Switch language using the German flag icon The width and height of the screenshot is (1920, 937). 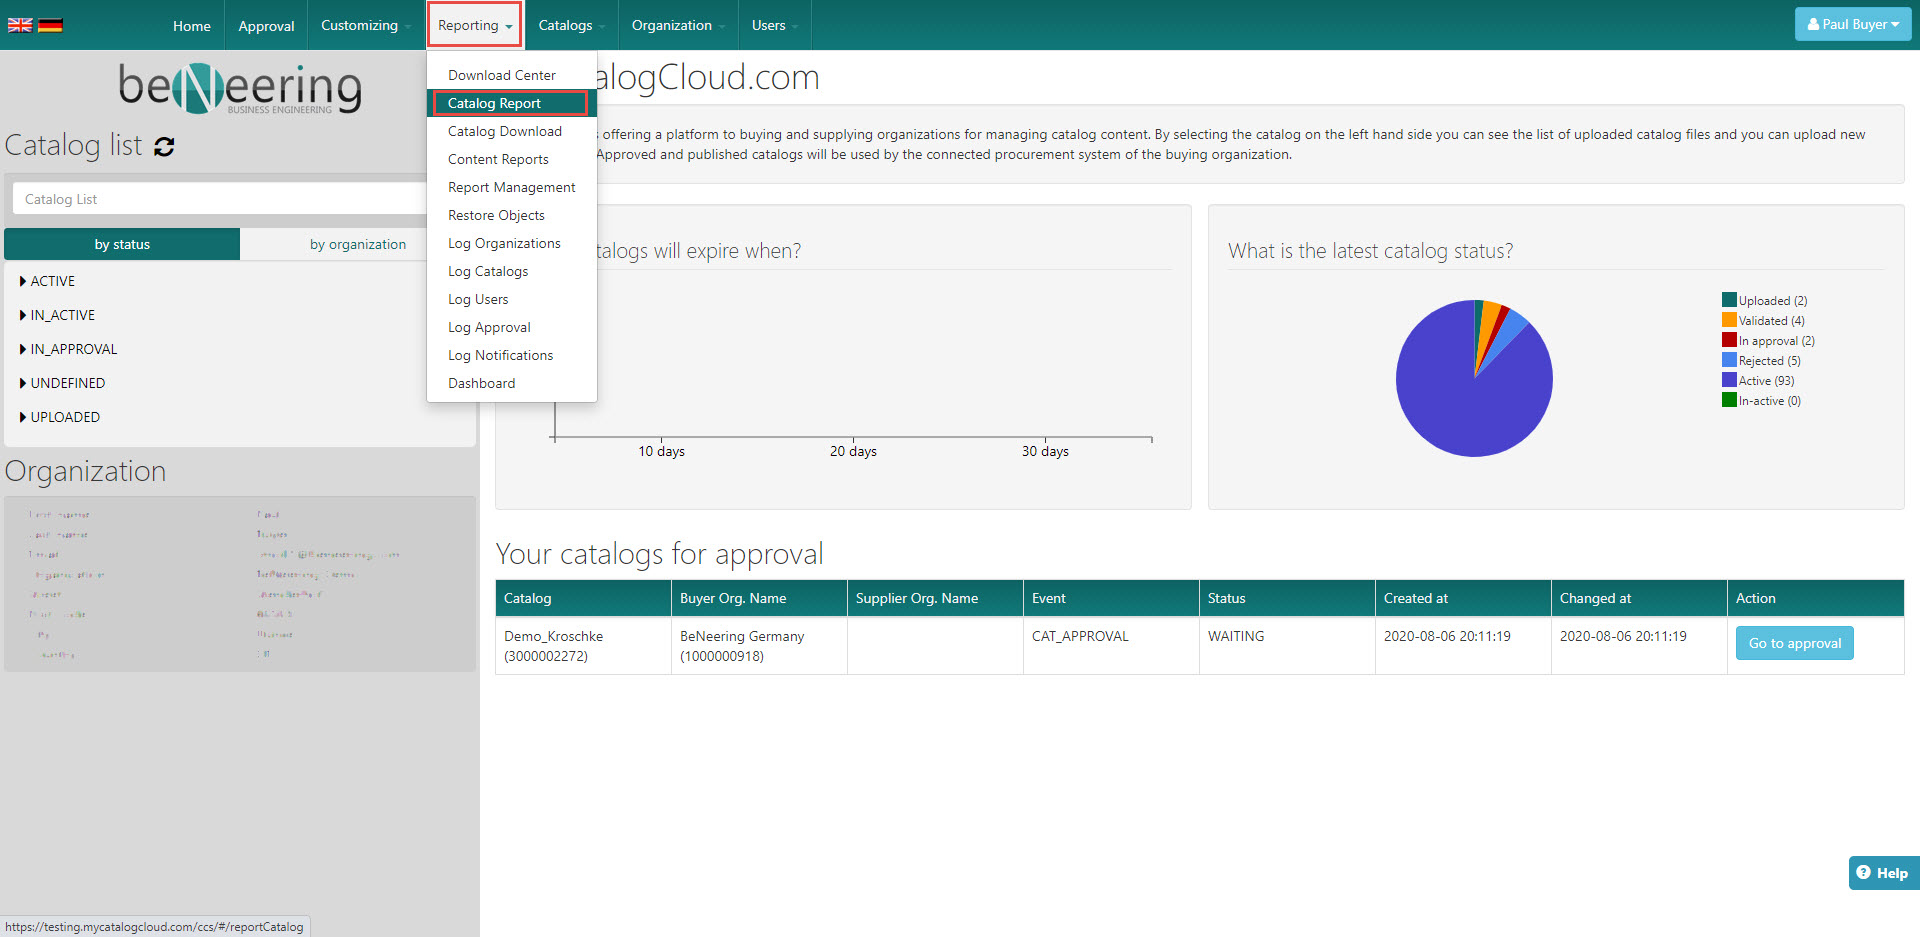coord(50,25)
